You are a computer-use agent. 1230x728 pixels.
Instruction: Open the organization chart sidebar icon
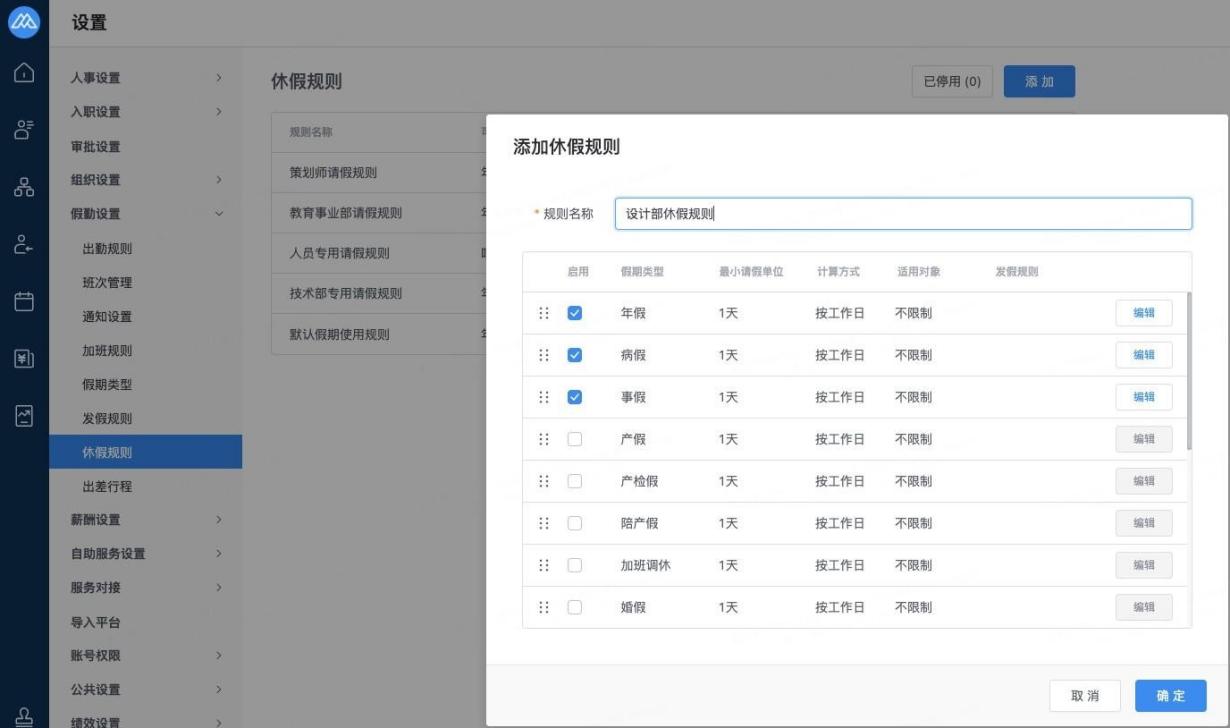[x=23, y=187]
